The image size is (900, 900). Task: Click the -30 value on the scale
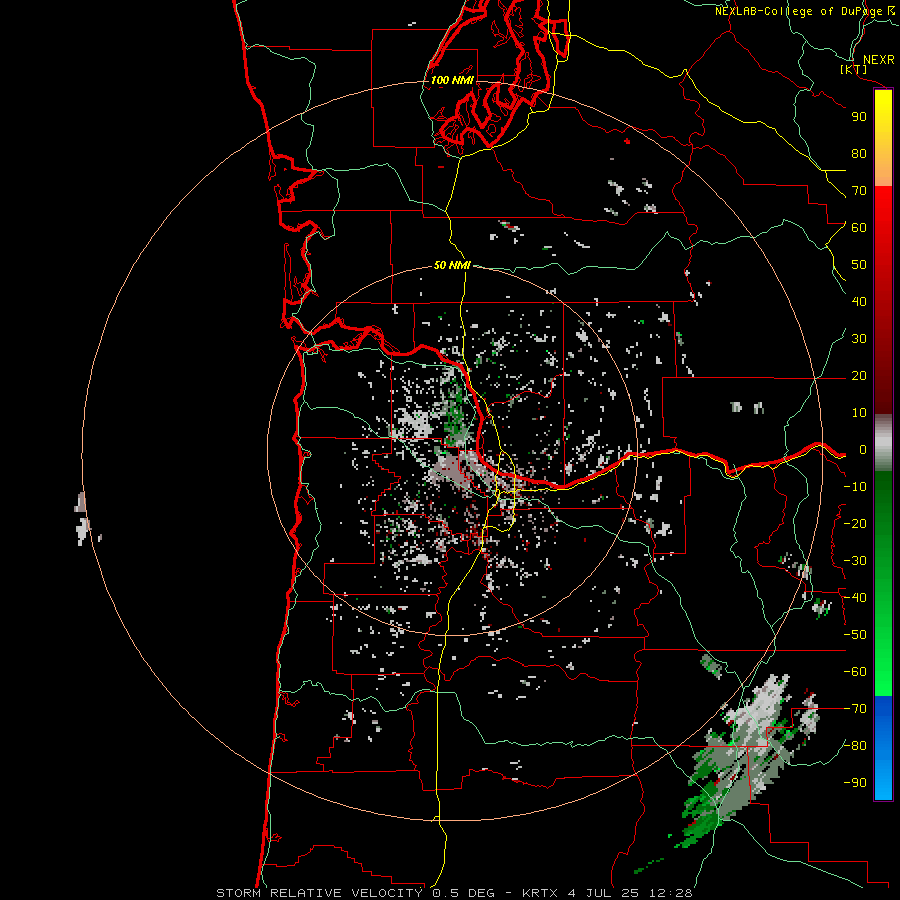click(855, 561)
